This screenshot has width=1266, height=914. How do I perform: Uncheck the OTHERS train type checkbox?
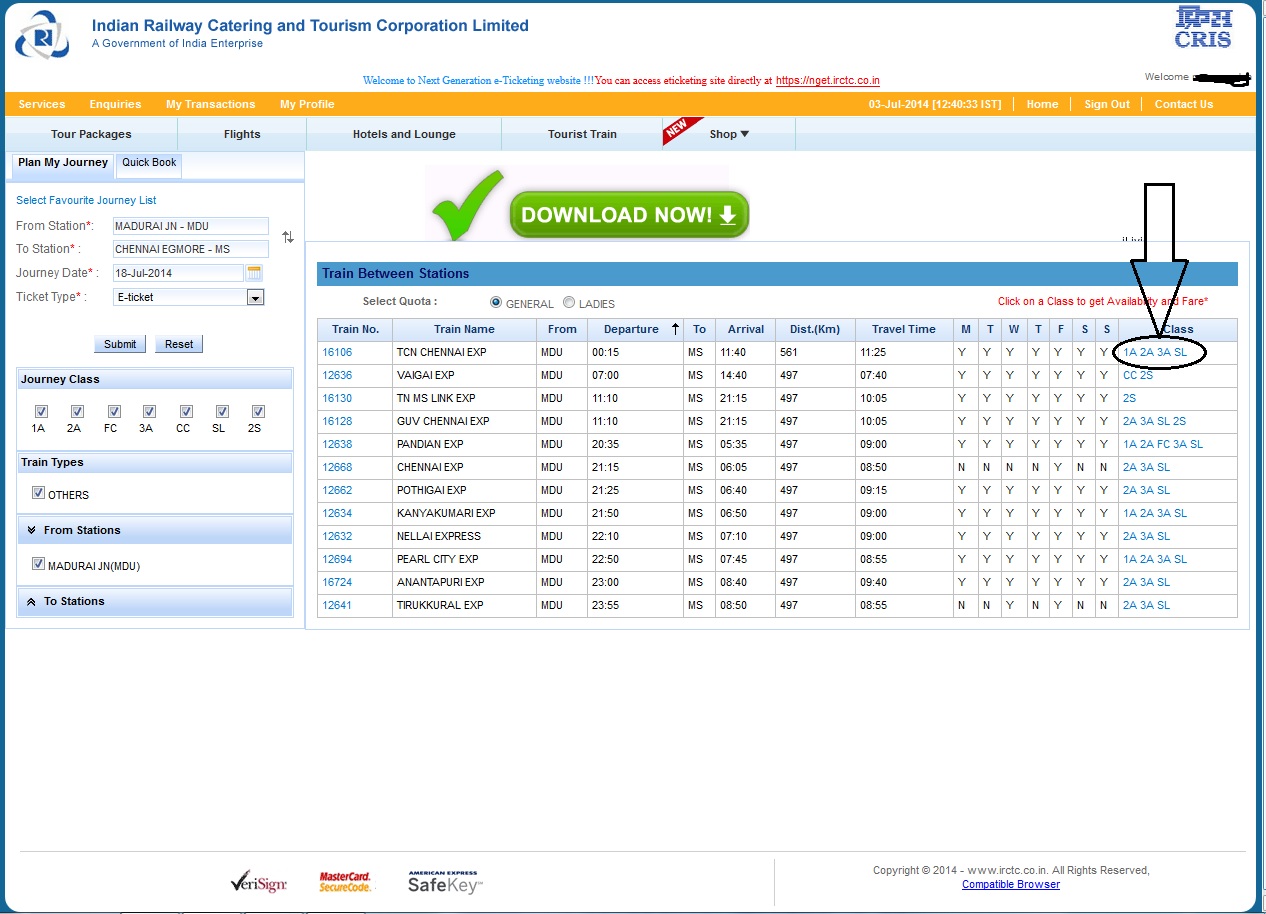tap(39, 493)
